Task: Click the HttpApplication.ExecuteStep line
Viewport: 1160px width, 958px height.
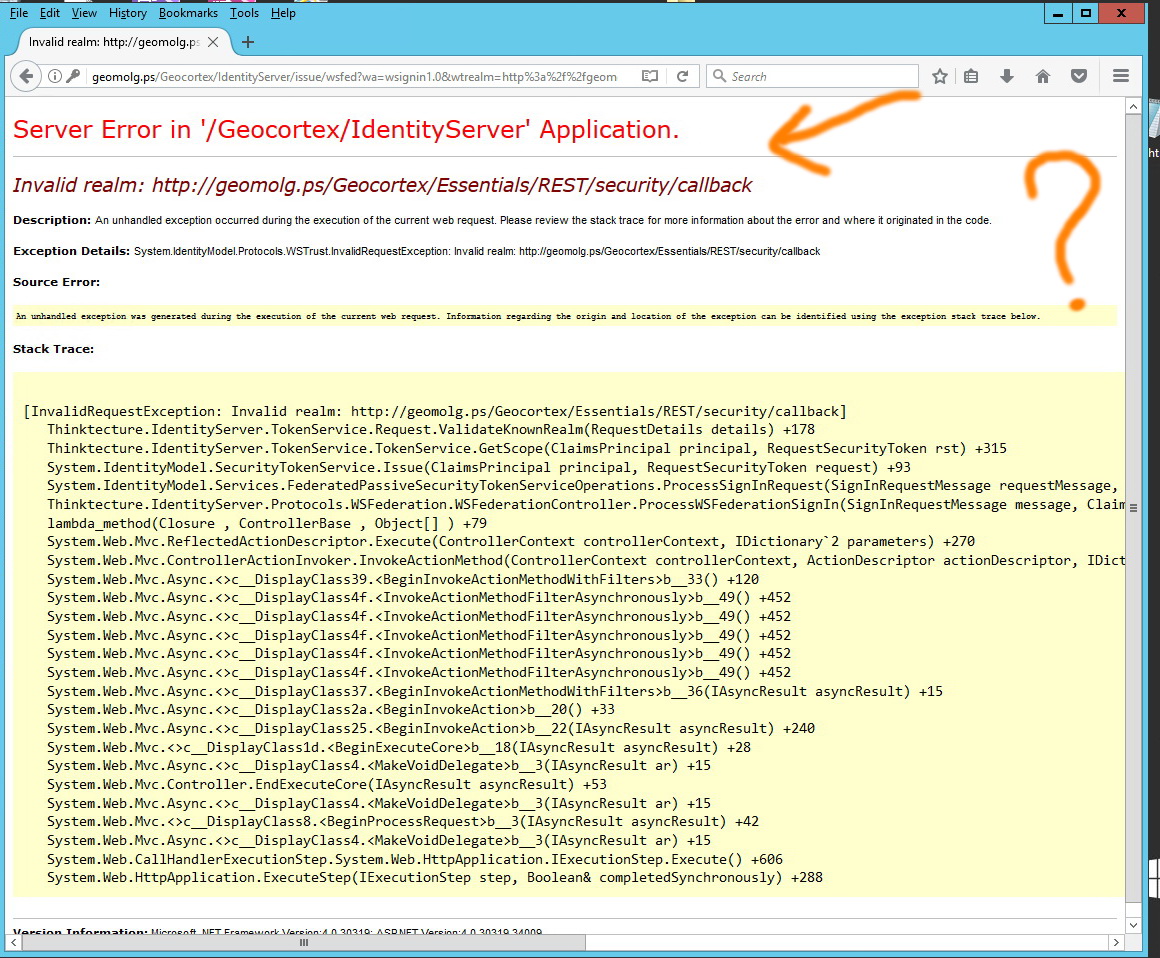Action: tap(434, 877)
